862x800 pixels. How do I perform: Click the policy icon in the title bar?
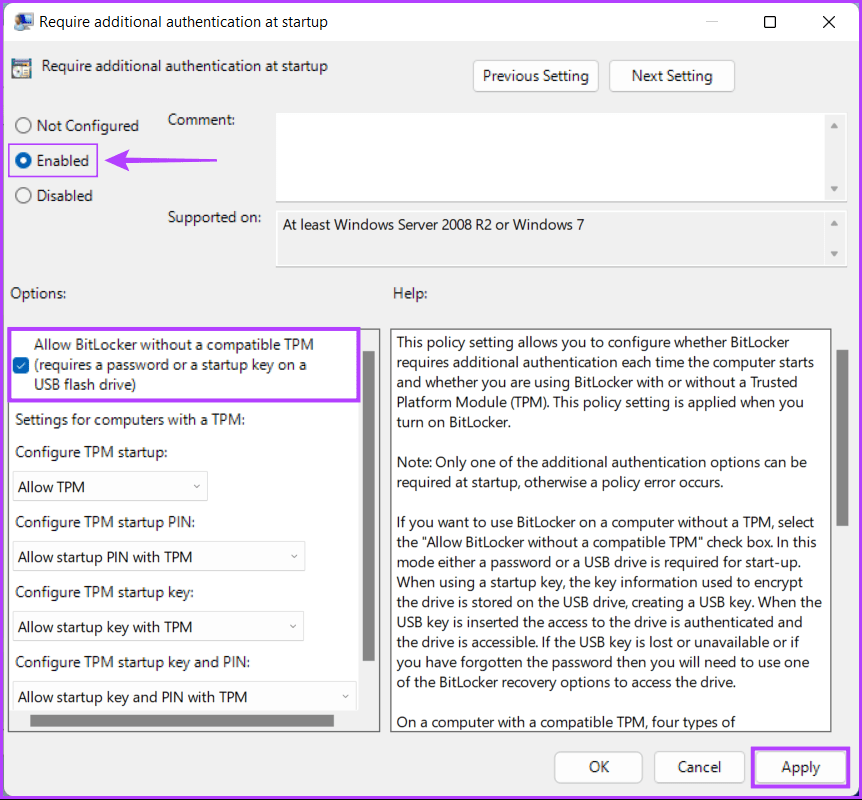pyautogui.click(x=23, y=21)
